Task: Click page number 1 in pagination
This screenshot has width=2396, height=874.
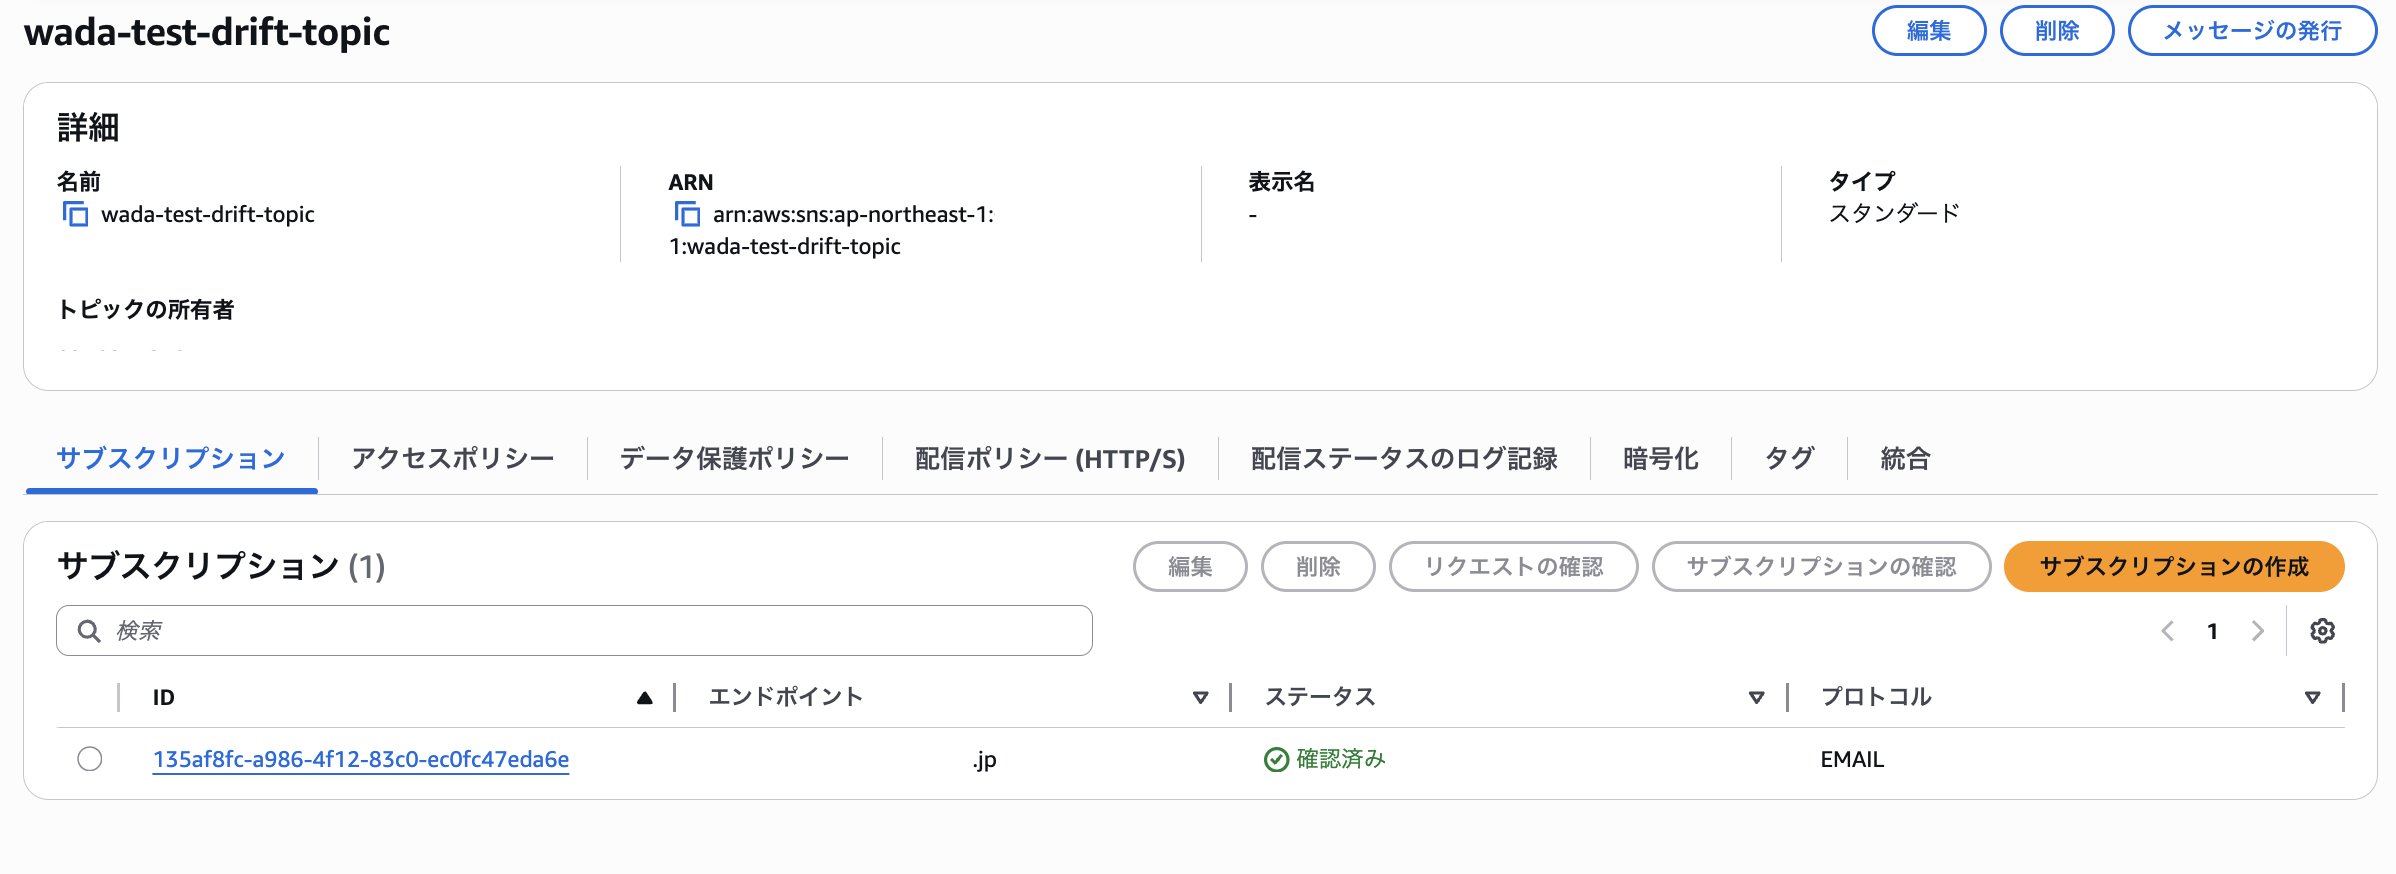Action: pos(2213,631)
